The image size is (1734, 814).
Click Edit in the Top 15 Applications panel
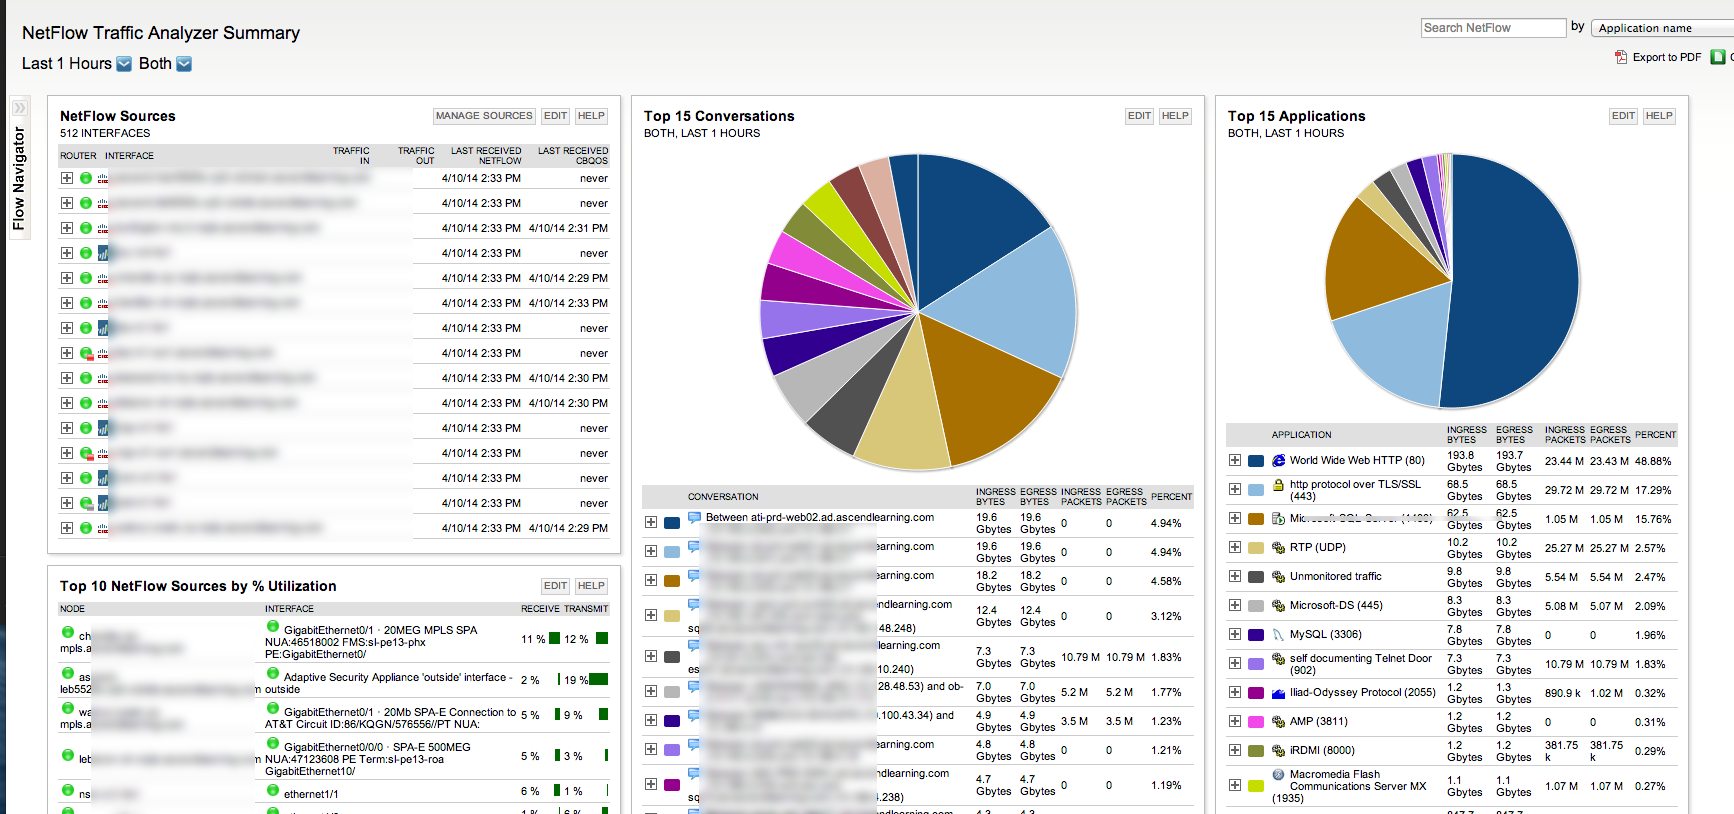click(1623, 116)
